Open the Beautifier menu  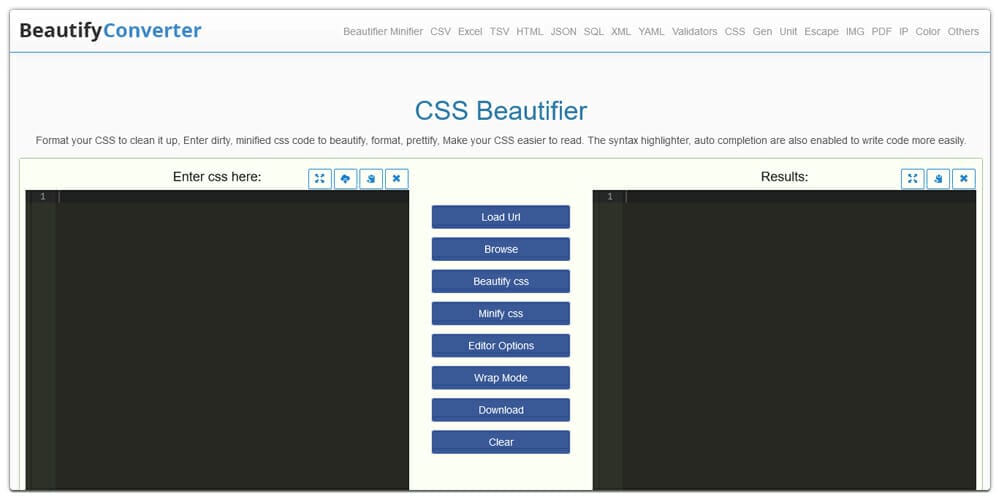365,31
